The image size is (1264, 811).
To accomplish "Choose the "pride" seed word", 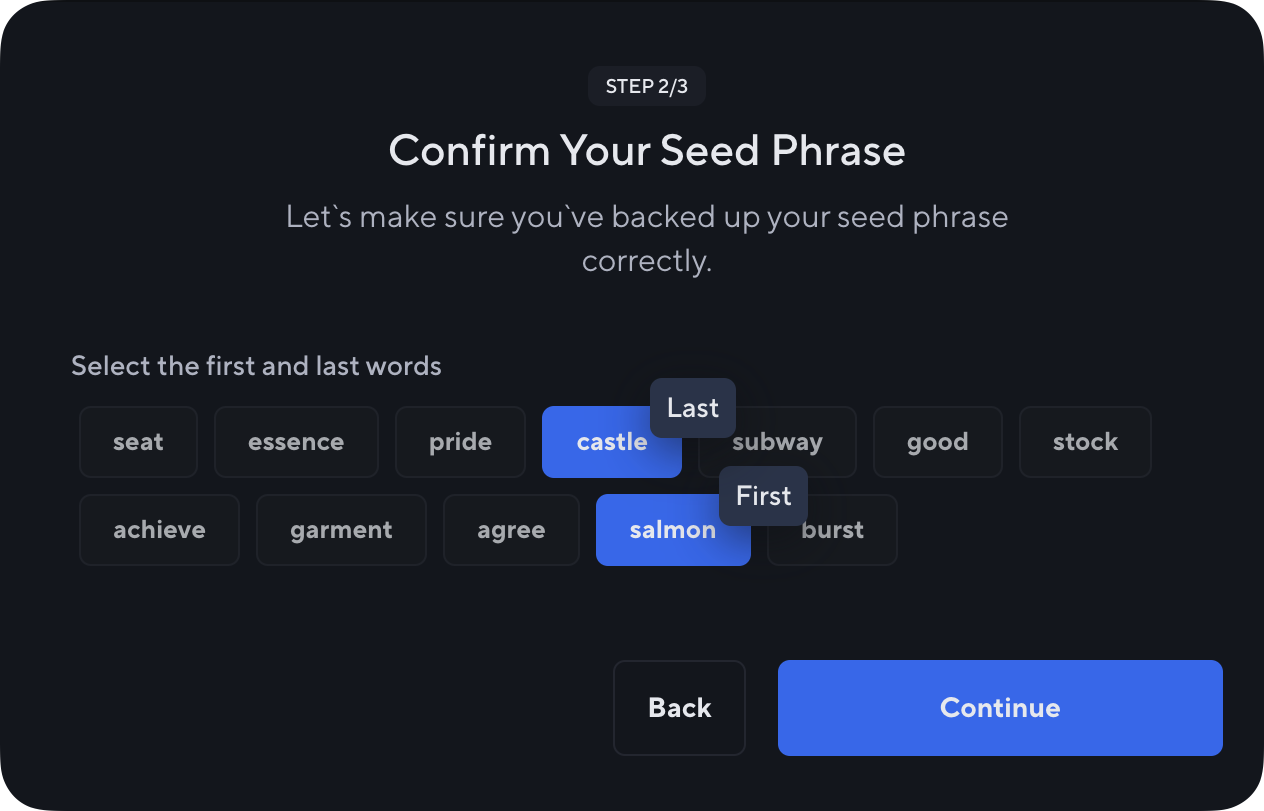I will point(460,442).
